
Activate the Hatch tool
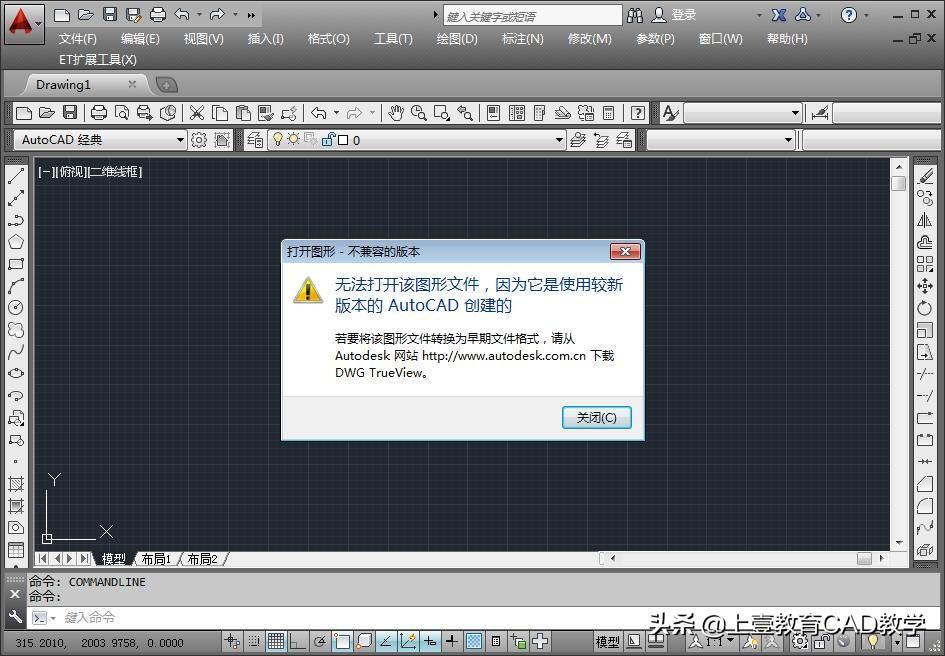point(15,483)
